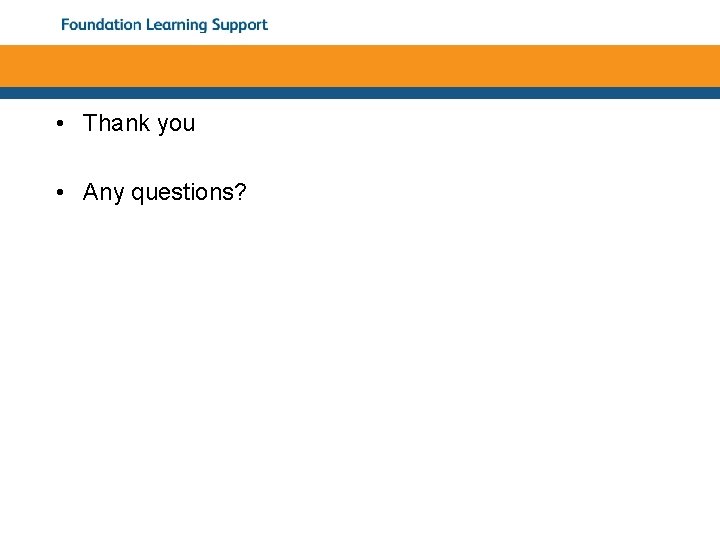Click the capital "T" in "Thank you"
The image size is (720, 540).
pos(90,123)
